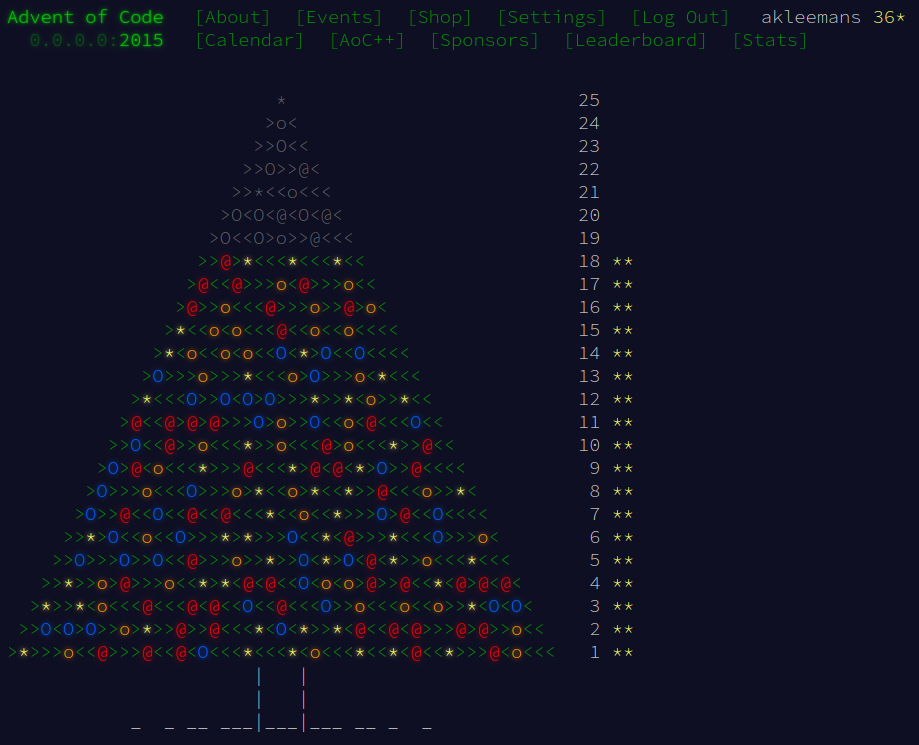
Task: Show the Stats page
Action: 770,41
